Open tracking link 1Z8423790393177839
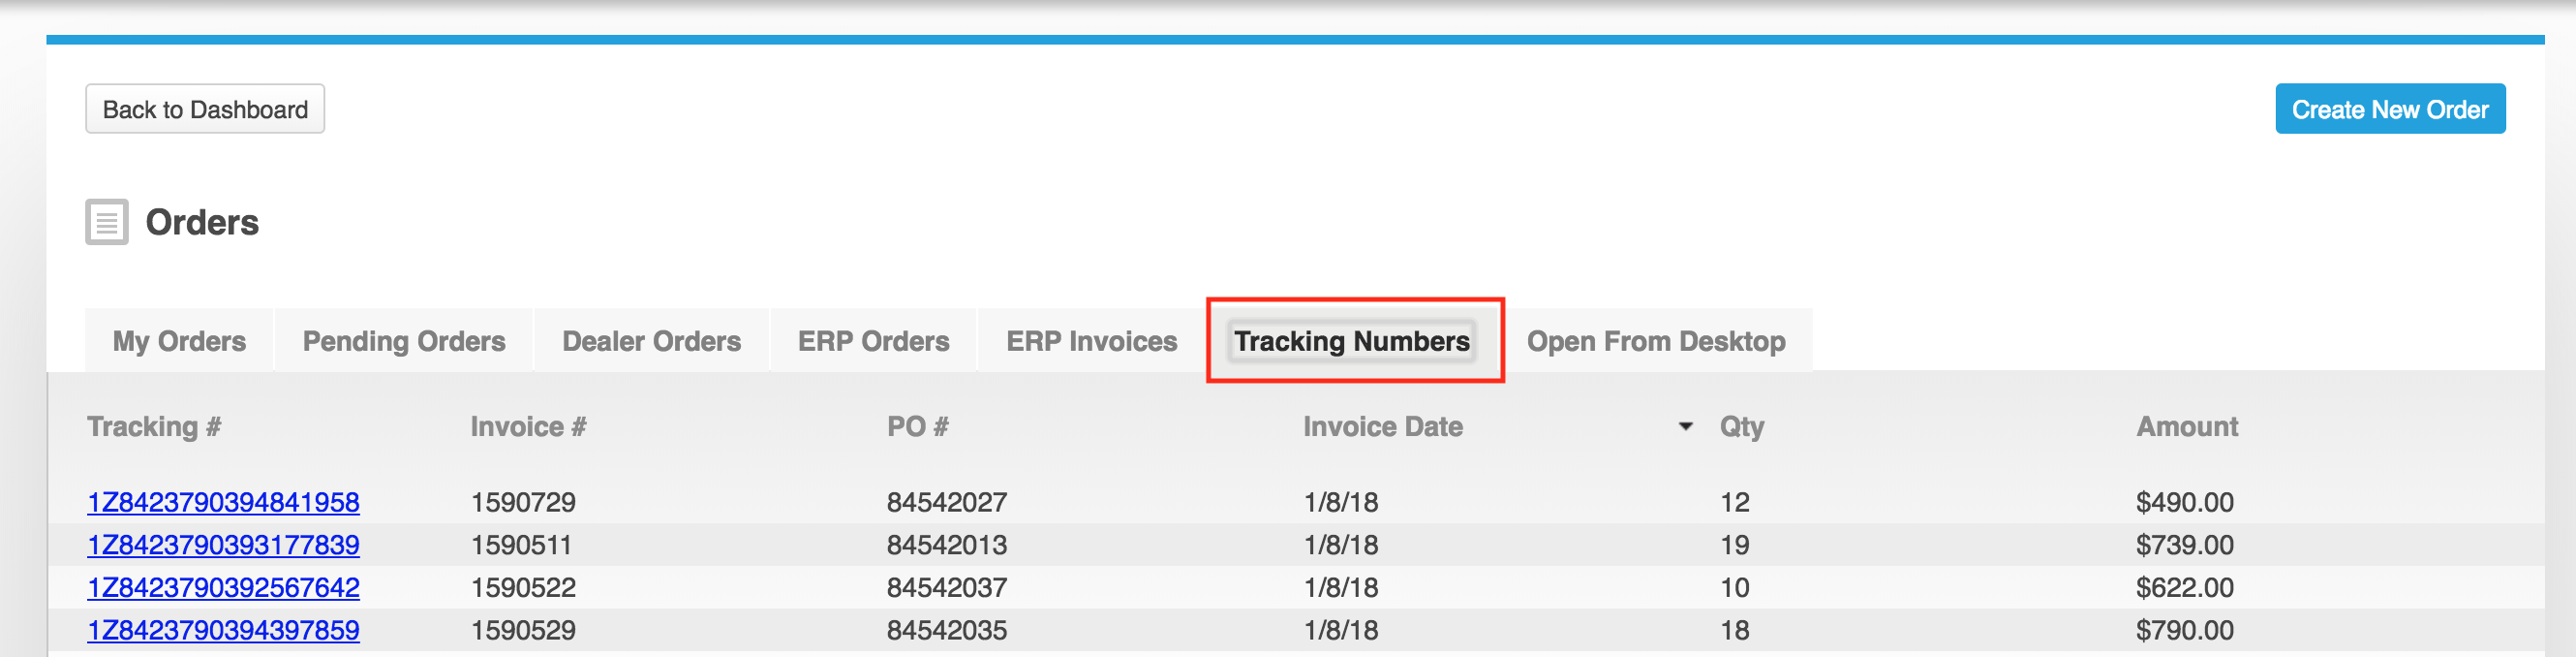 click(x=223, y=545)
